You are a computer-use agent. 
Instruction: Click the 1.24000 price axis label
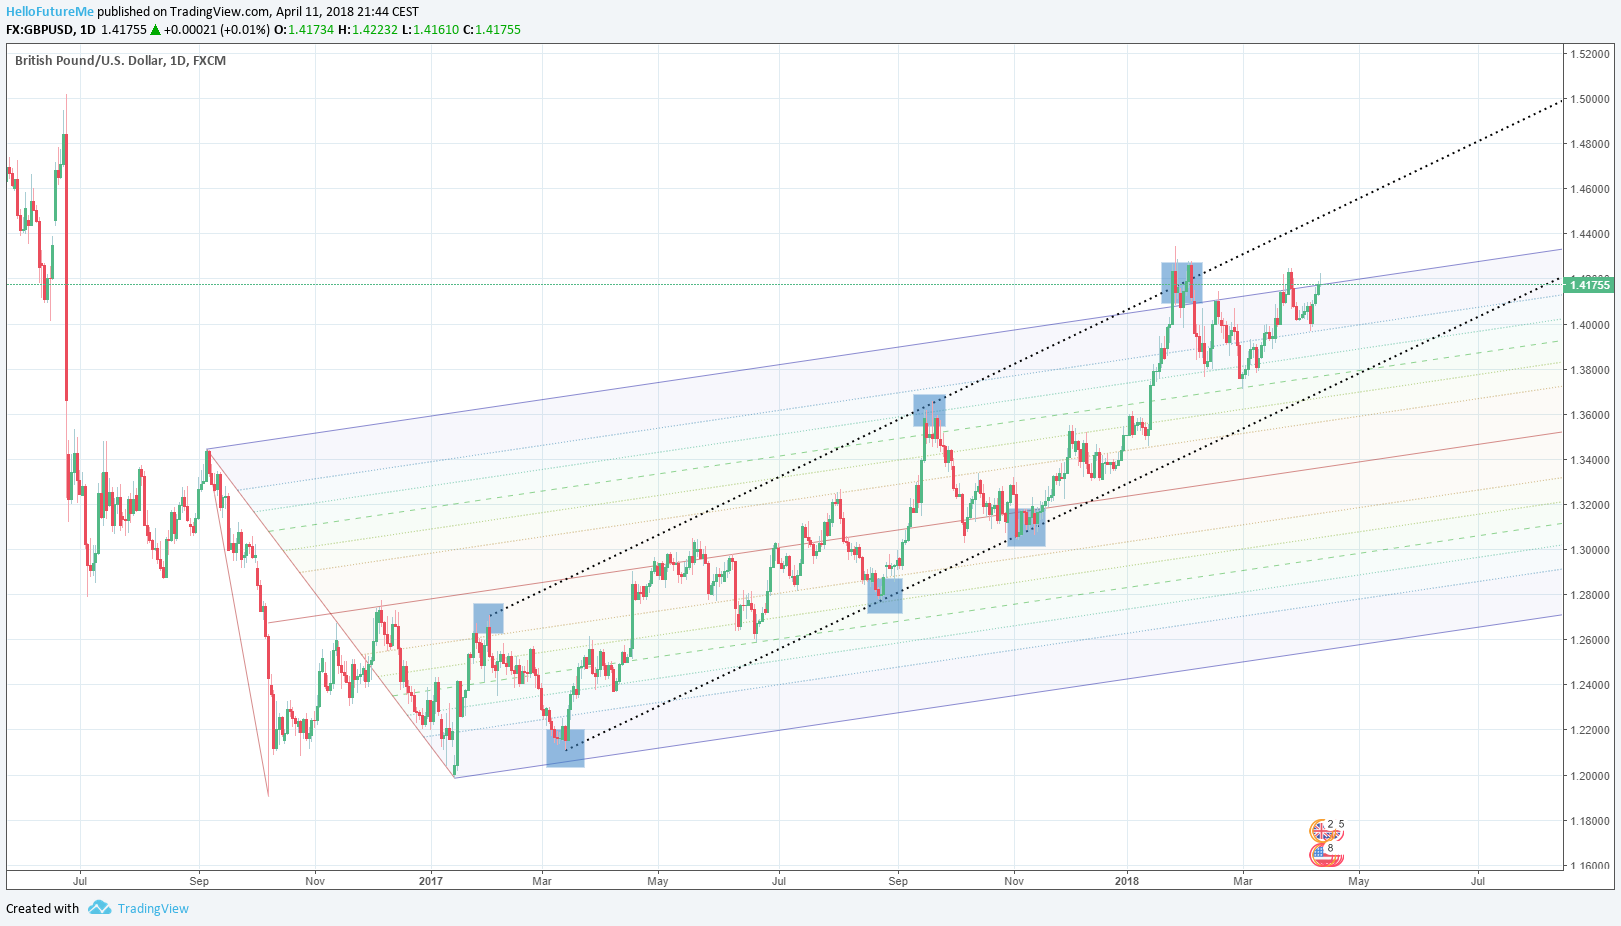pos(1590,685)
